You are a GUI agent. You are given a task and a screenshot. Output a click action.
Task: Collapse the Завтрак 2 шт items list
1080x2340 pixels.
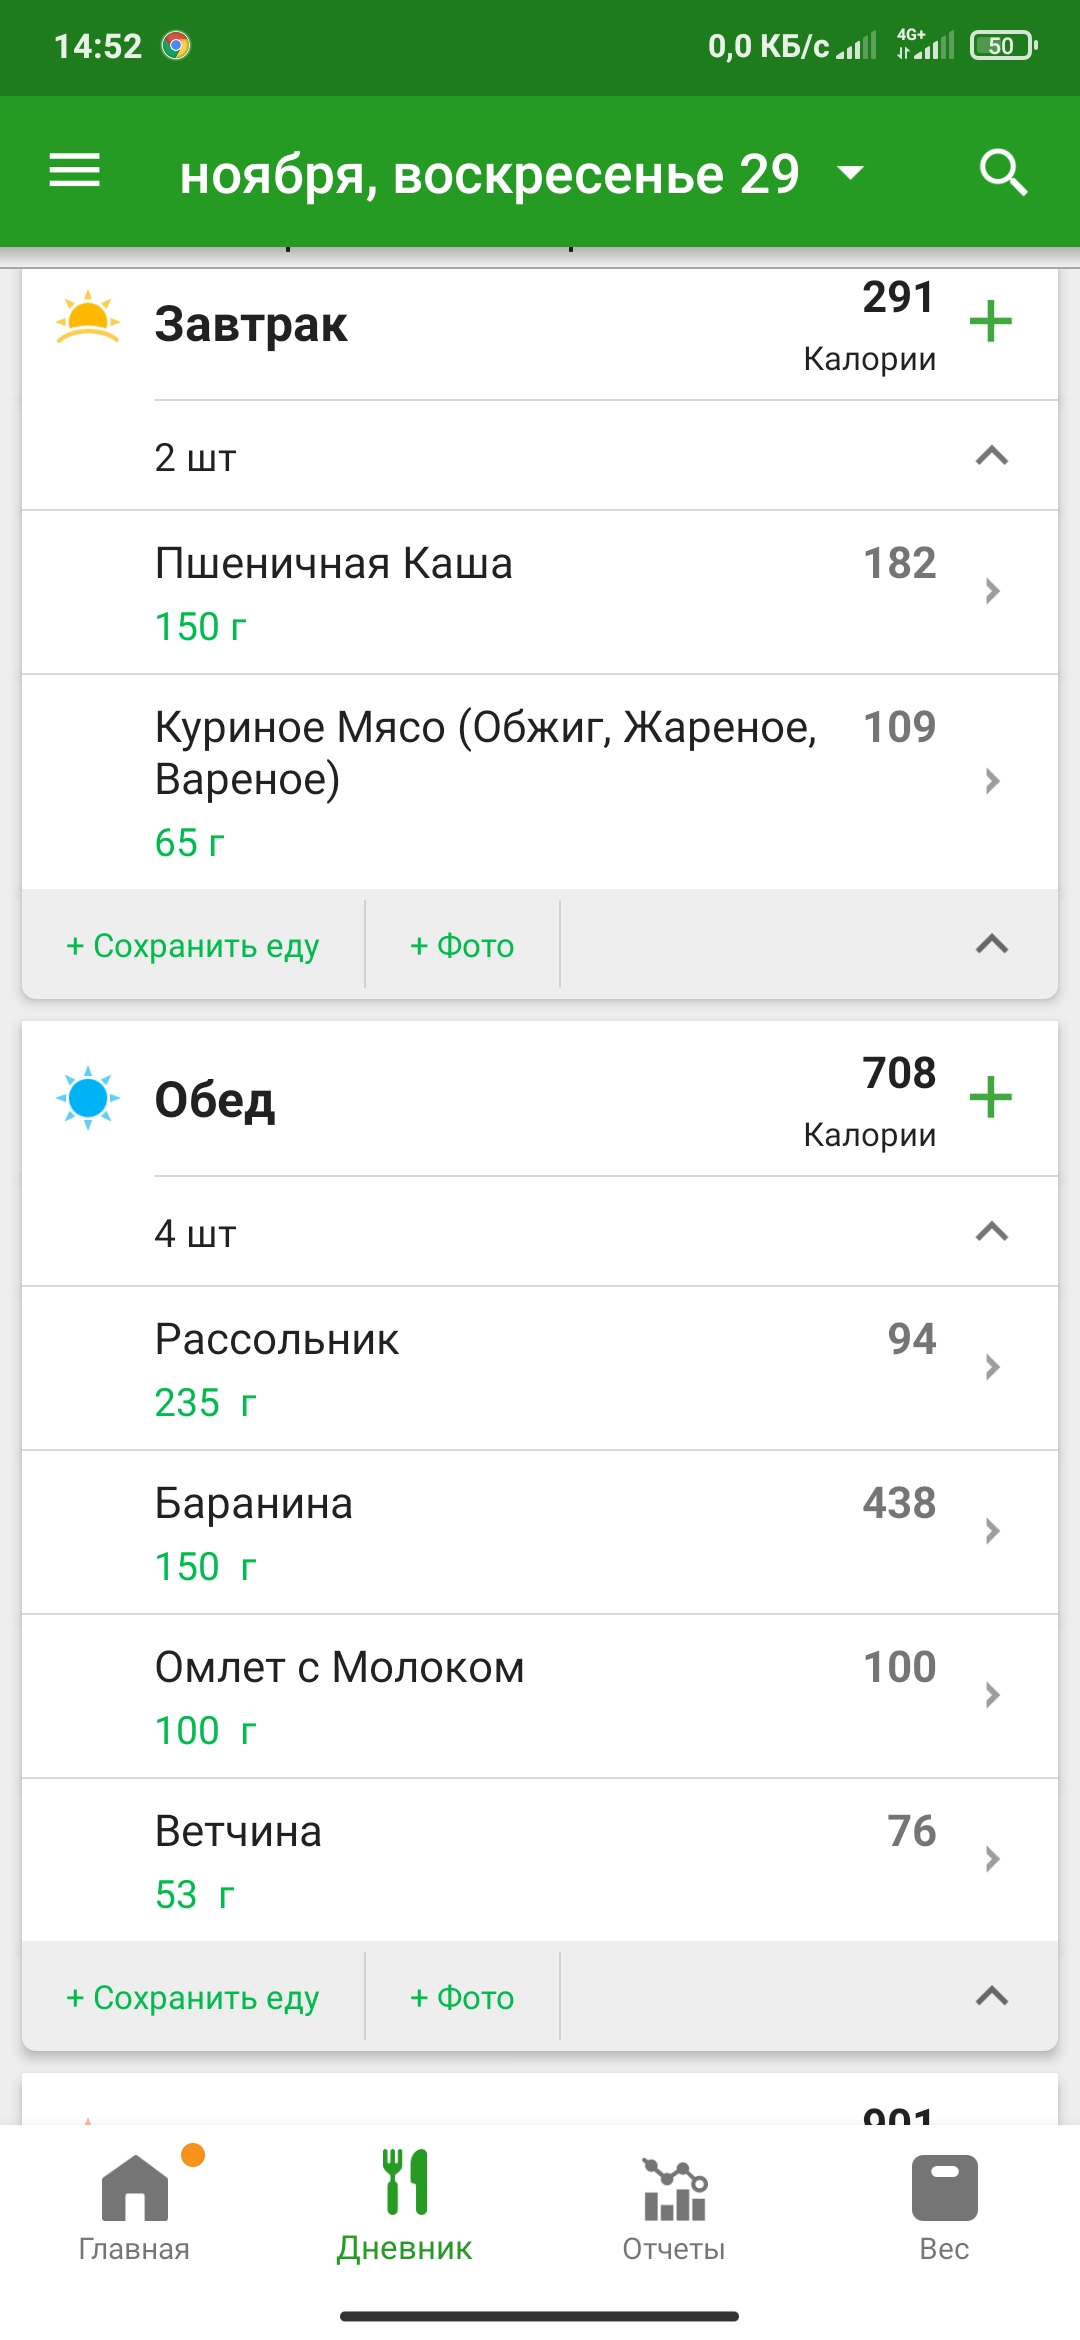point(991,456)
